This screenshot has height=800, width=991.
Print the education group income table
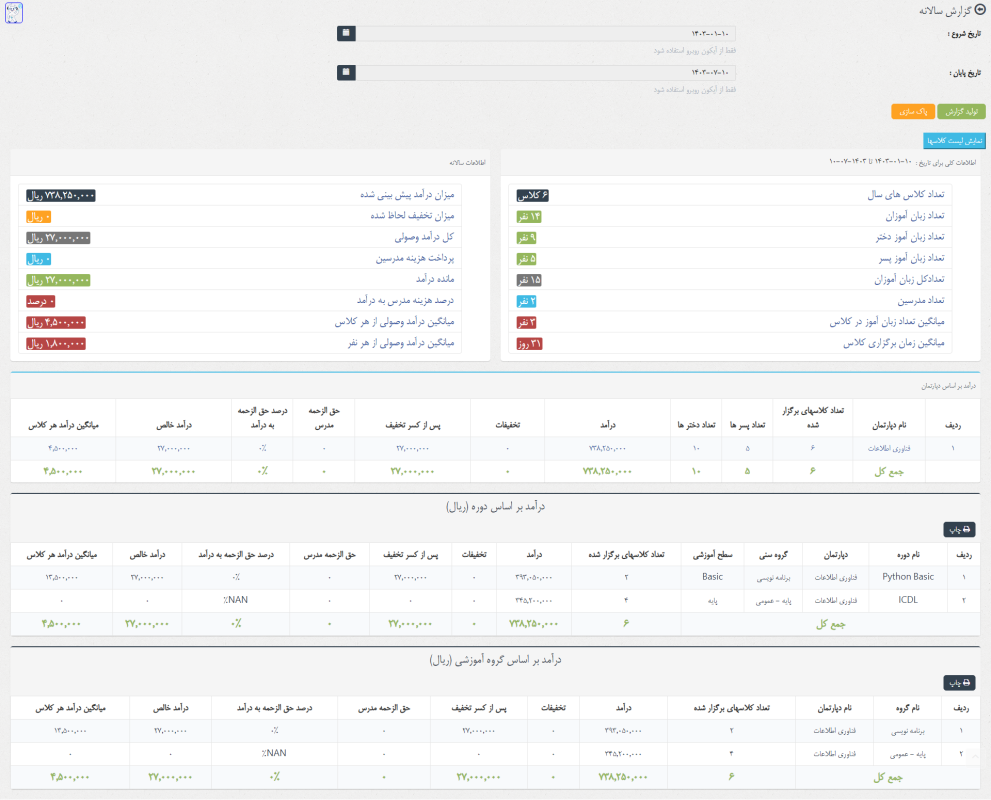click(x=959, y=683)
